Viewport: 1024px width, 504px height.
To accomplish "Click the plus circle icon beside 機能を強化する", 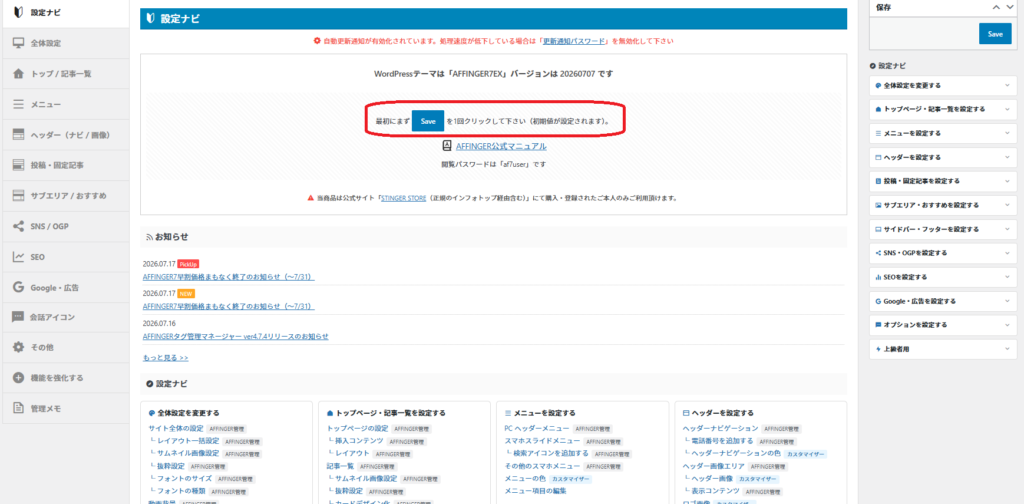I will coord(18,378).
